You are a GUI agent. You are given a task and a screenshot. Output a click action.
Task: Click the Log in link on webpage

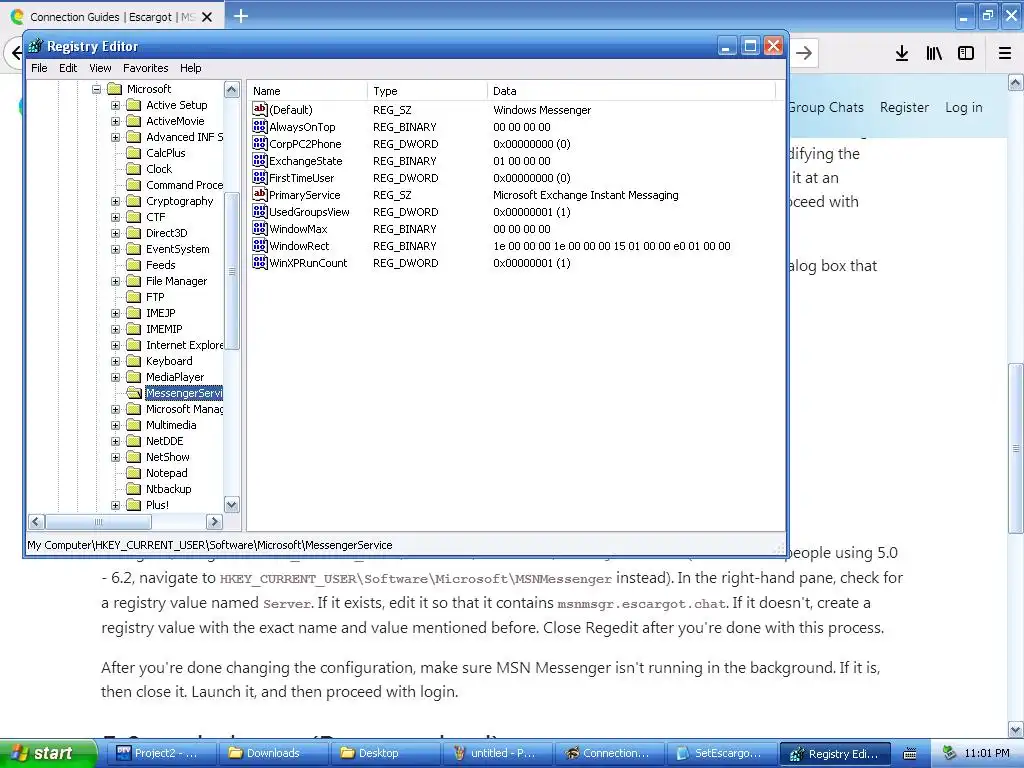pyautogui.click(x=963, y=107)
